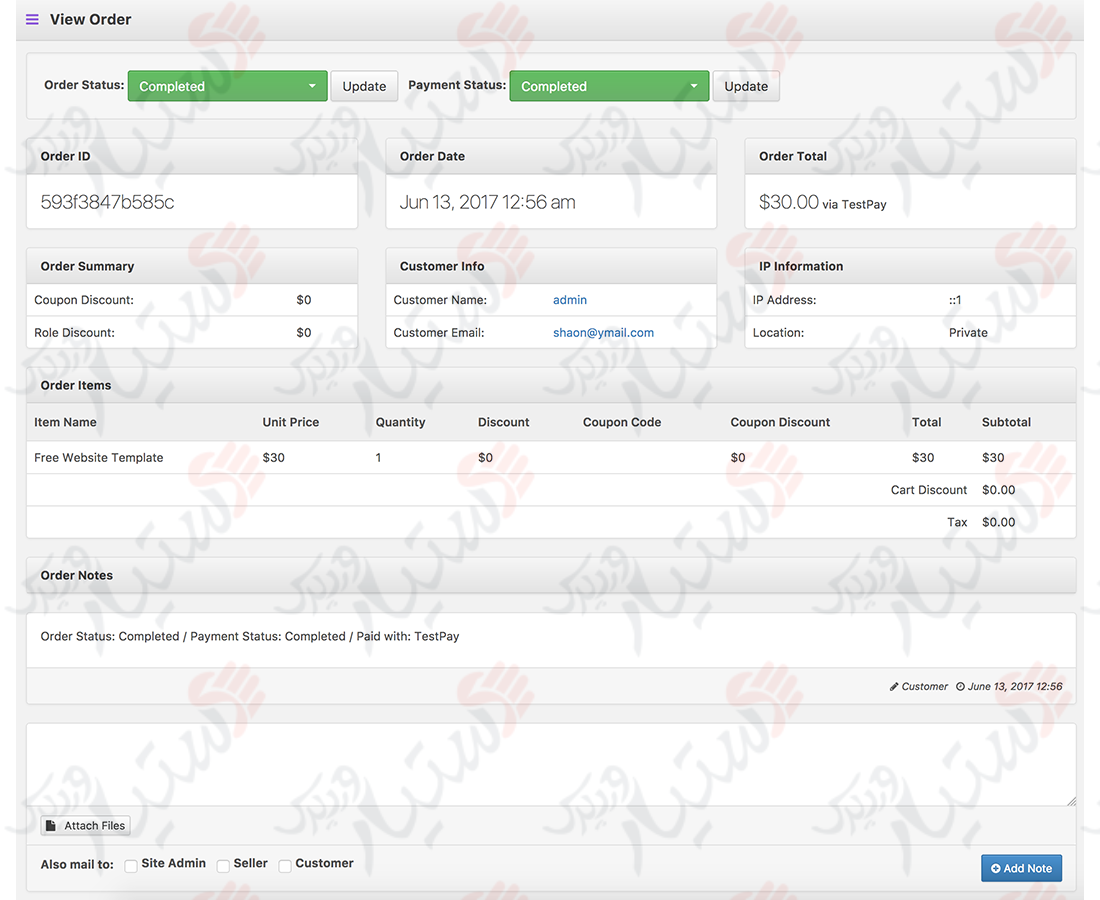Screen dimensions: 1100x900
Task: Toggle the Customer mail checkbox
Action: [x=285, y=865]
